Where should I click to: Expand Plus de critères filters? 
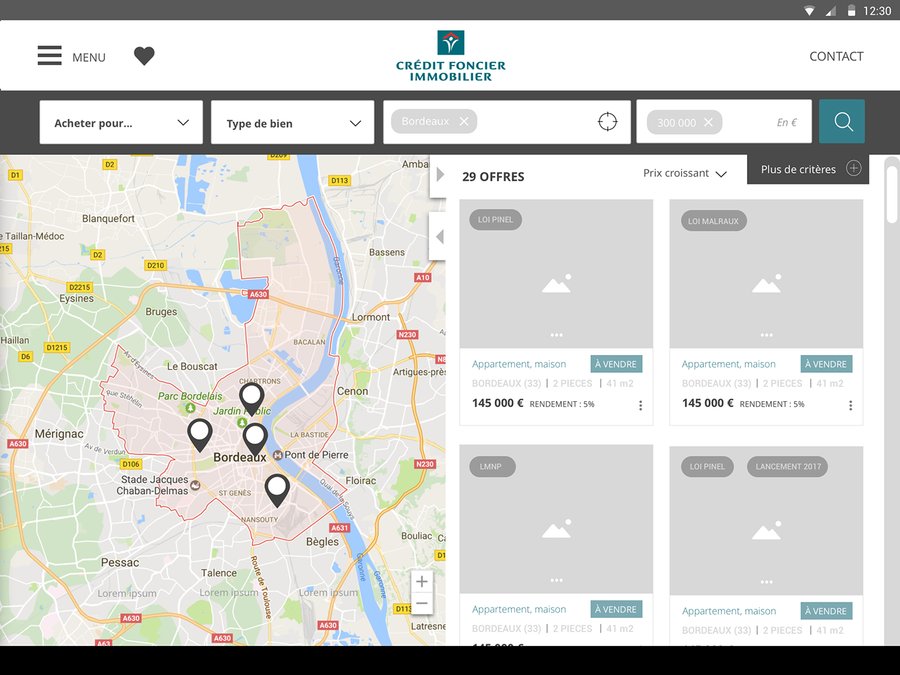click(x=809, y=169)
